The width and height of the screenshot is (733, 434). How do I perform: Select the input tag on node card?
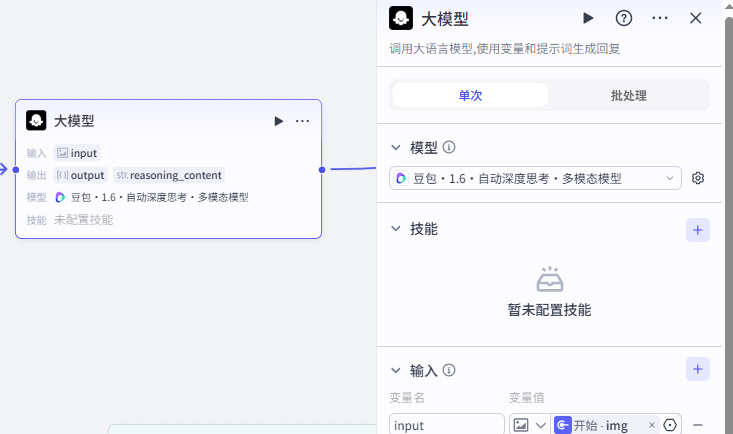(x=77, y=153)
